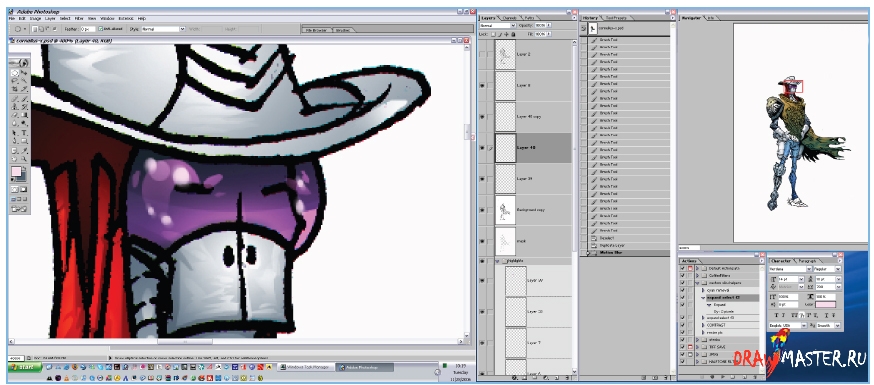
Task: Click cornelius-c.psd snapshot in History
Action: tap(625, 27)
